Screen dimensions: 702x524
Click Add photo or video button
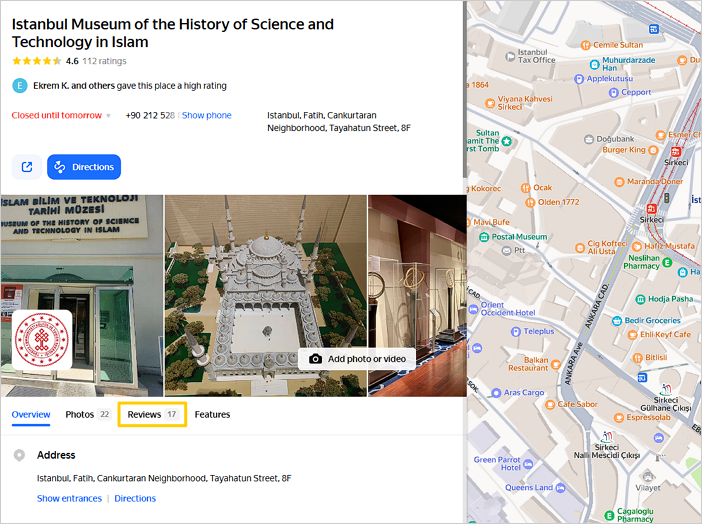coord(357,359)
